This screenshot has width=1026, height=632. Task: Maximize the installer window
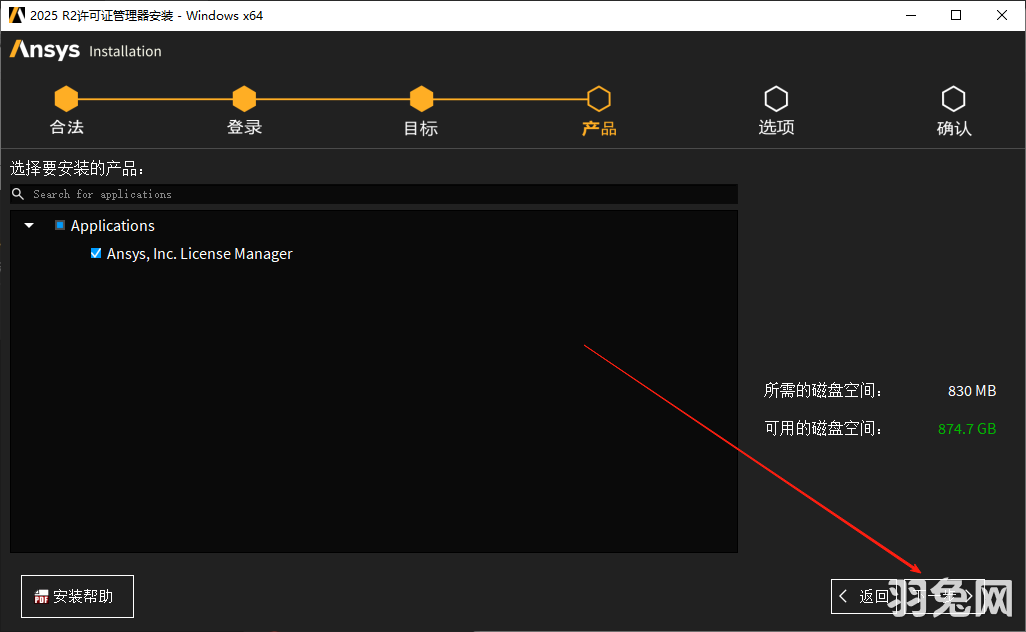point(956,15)
